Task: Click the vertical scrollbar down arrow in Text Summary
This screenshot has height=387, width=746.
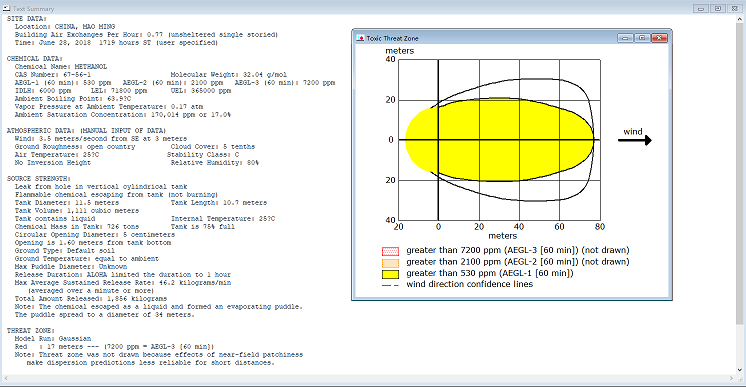Action: (x=740, y=370)
